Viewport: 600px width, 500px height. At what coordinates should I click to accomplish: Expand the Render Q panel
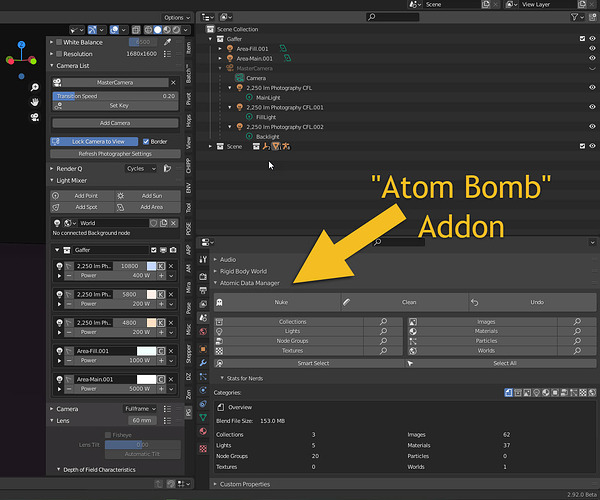coord(52,169)
